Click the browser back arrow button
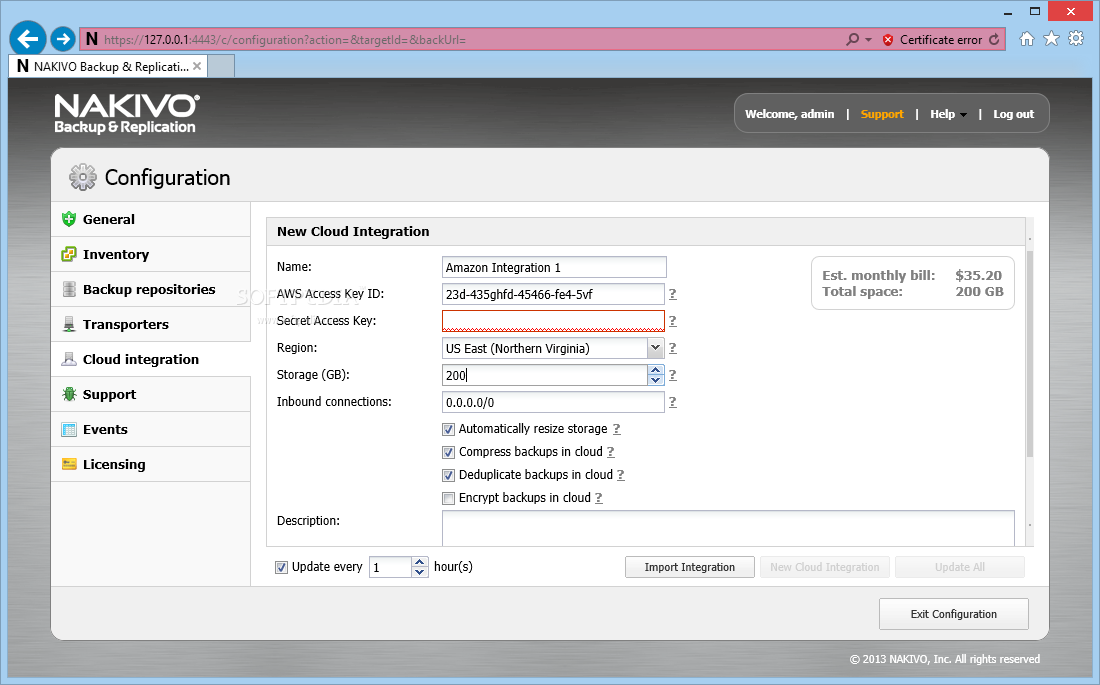1100x685 pixels. pos(28,39)
